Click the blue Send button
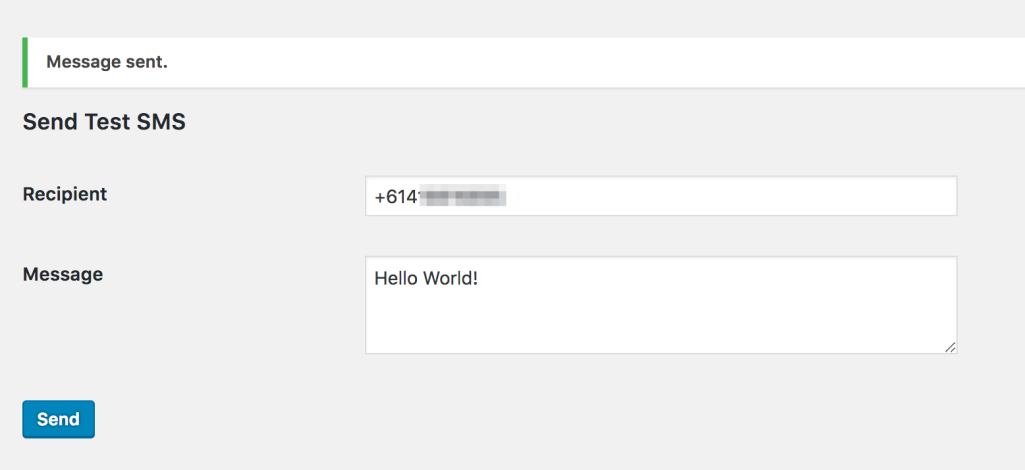The height and width of the screenshot is (470, 1025). [x=58, y=420]
